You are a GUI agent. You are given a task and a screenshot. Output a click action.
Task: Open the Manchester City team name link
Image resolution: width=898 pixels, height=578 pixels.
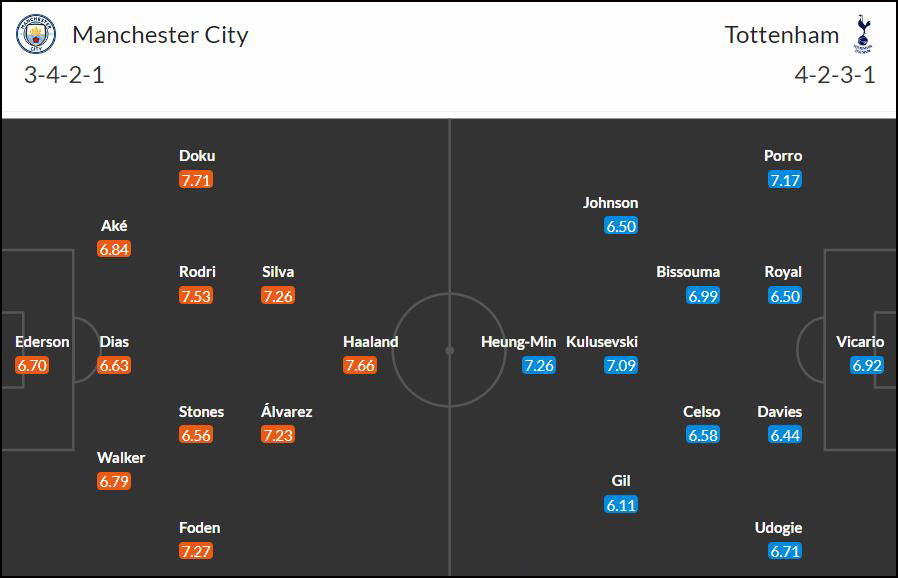pyautogui.click(x=160, y=35)
